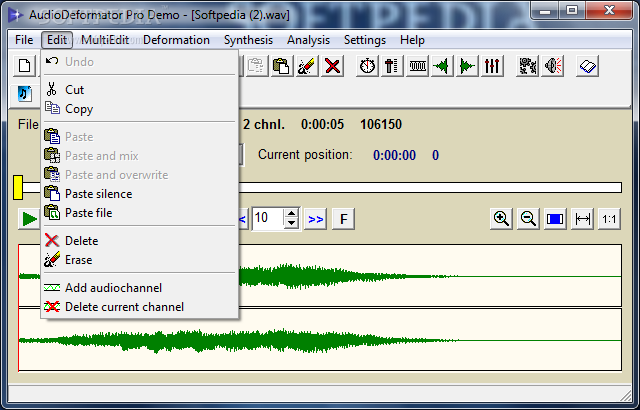Open the help book toolbar icon

(x=587, y=66)
